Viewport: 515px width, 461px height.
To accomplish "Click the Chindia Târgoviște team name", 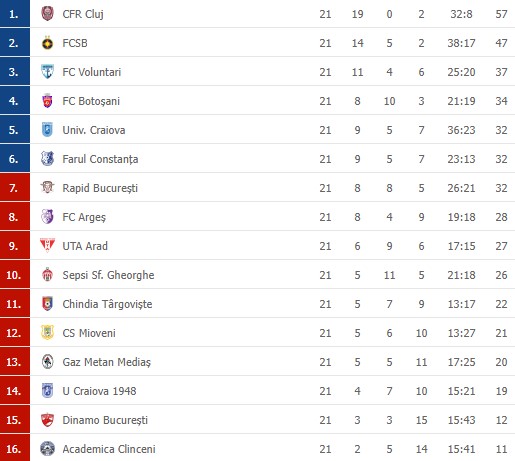I will click(107, 304).
